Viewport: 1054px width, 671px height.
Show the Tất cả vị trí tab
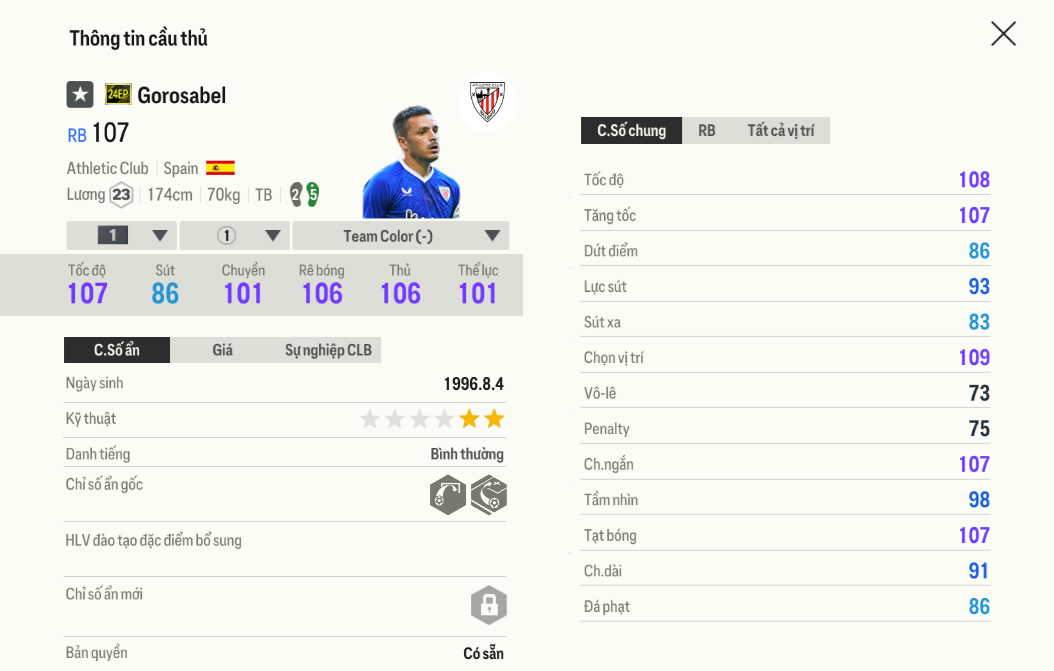(780, 131)
